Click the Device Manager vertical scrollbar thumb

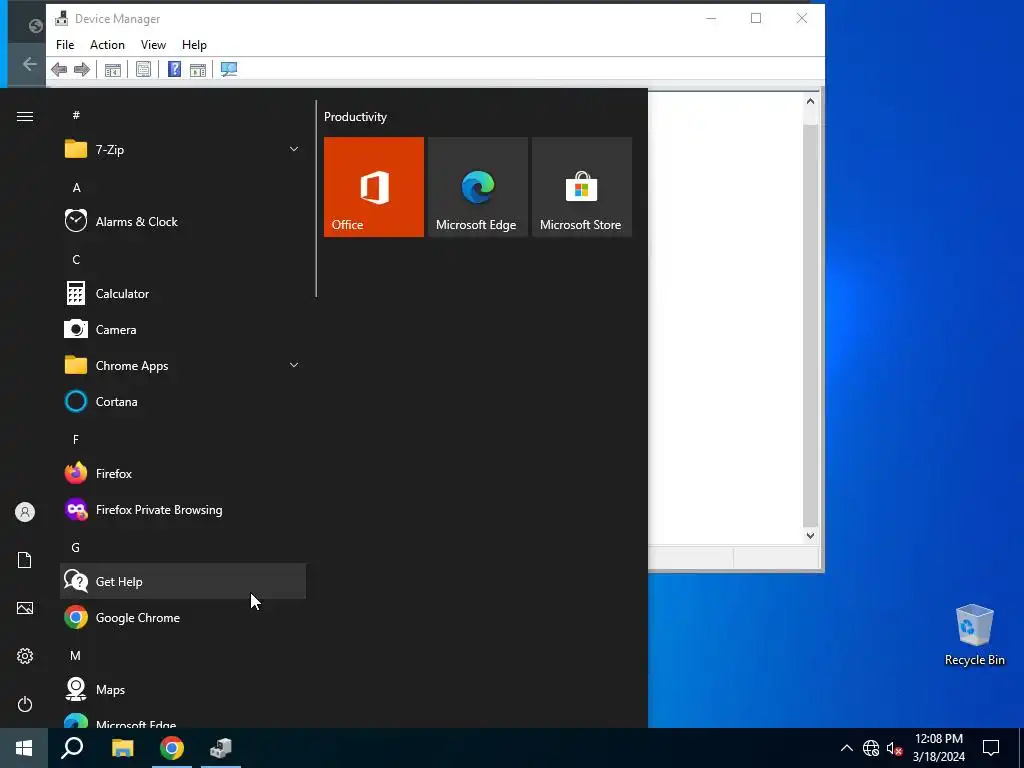click(810, 324)
